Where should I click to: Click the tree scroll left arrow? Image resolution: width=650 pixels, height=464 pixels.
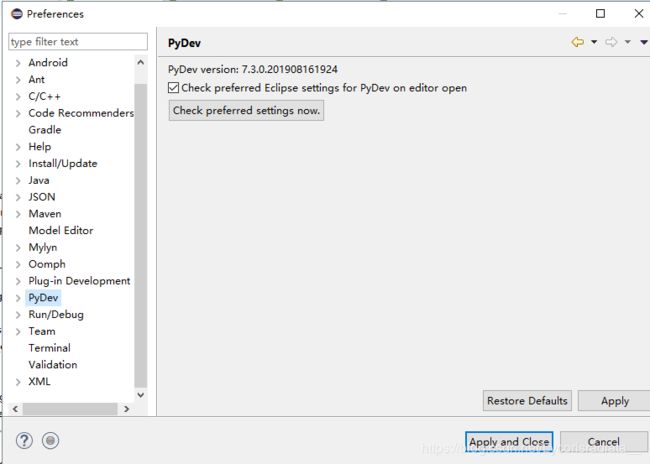coord(15,409)
